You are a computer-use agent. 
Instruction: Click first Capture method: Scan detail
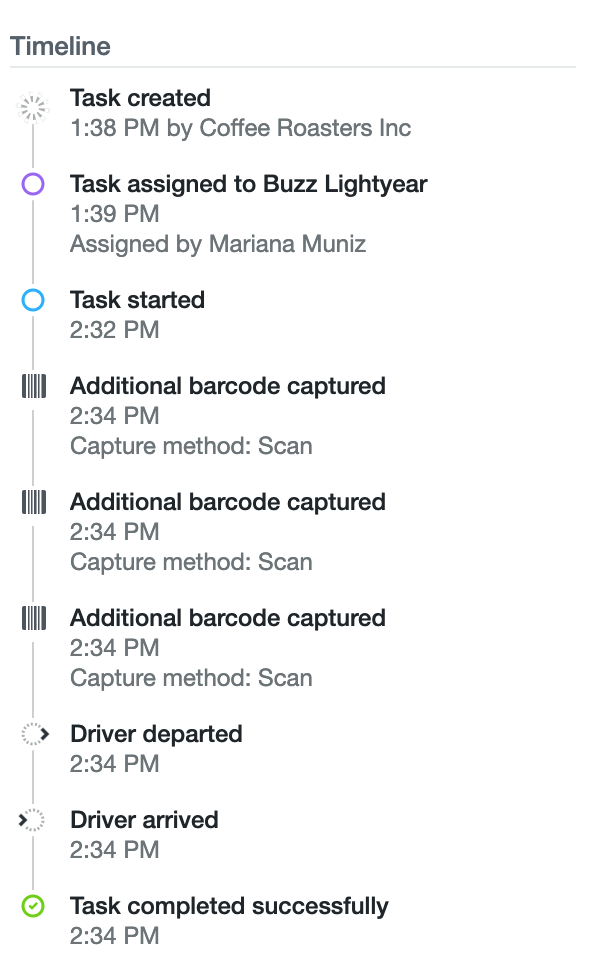tap(191, 446)
